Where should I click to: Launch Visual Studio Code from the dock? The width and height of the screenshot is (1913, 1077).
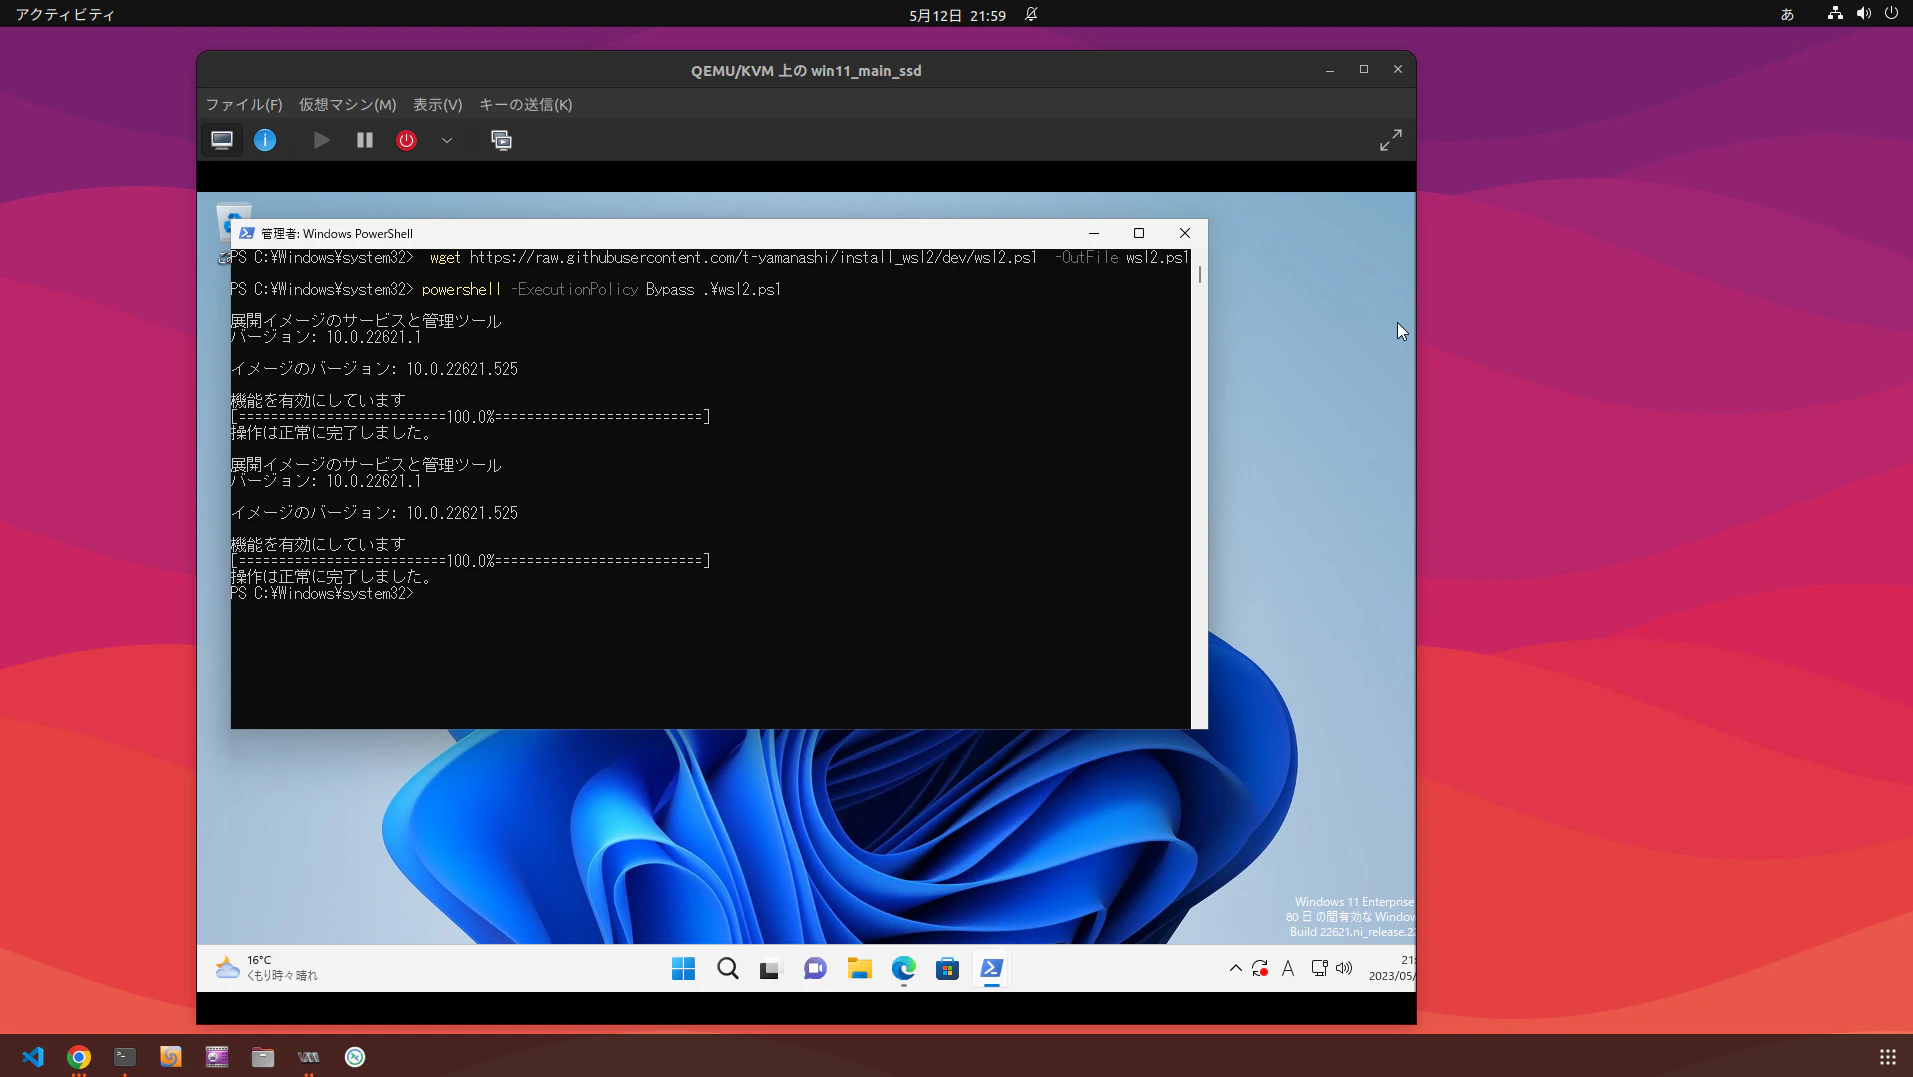tap(33, 1057)
